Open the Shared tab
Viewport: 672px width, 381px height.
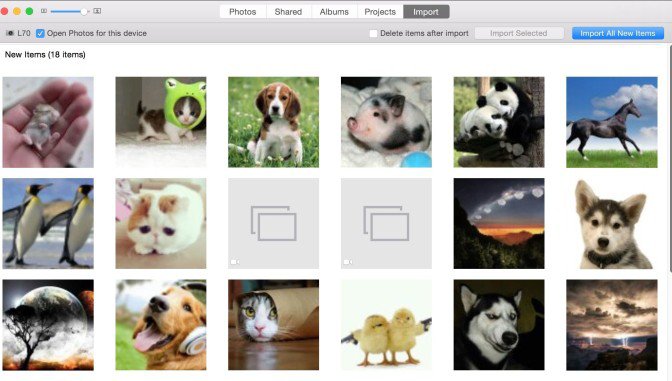click(288, 12)
